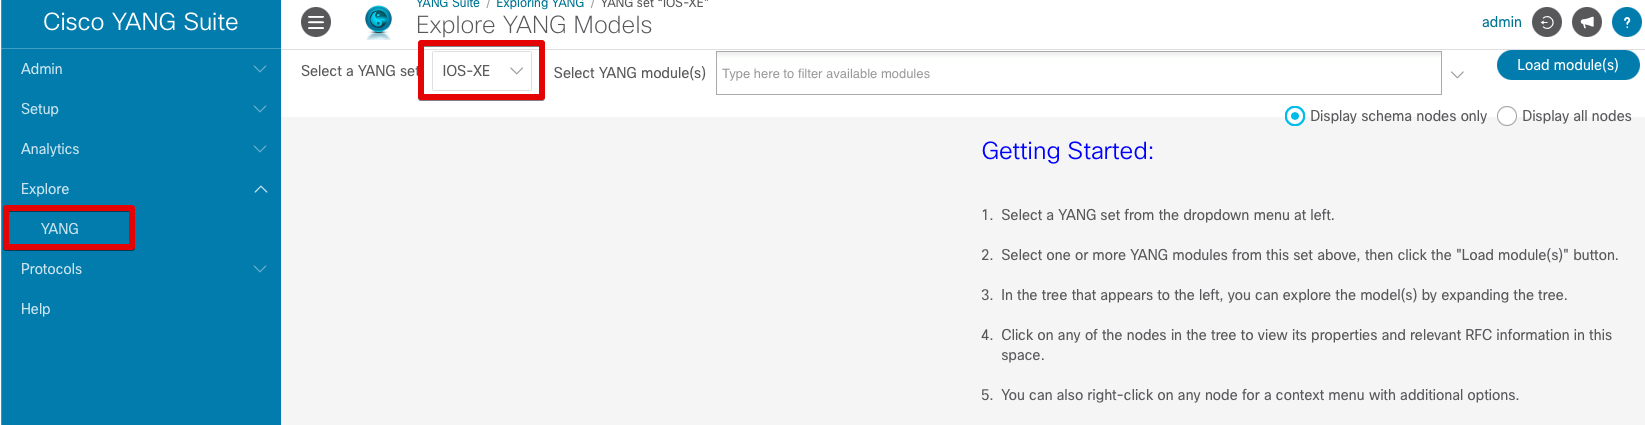Toggle the hamburger menu icon
Screen dimensions: 1645x425
pyautogui.click(x=316, y=22)
